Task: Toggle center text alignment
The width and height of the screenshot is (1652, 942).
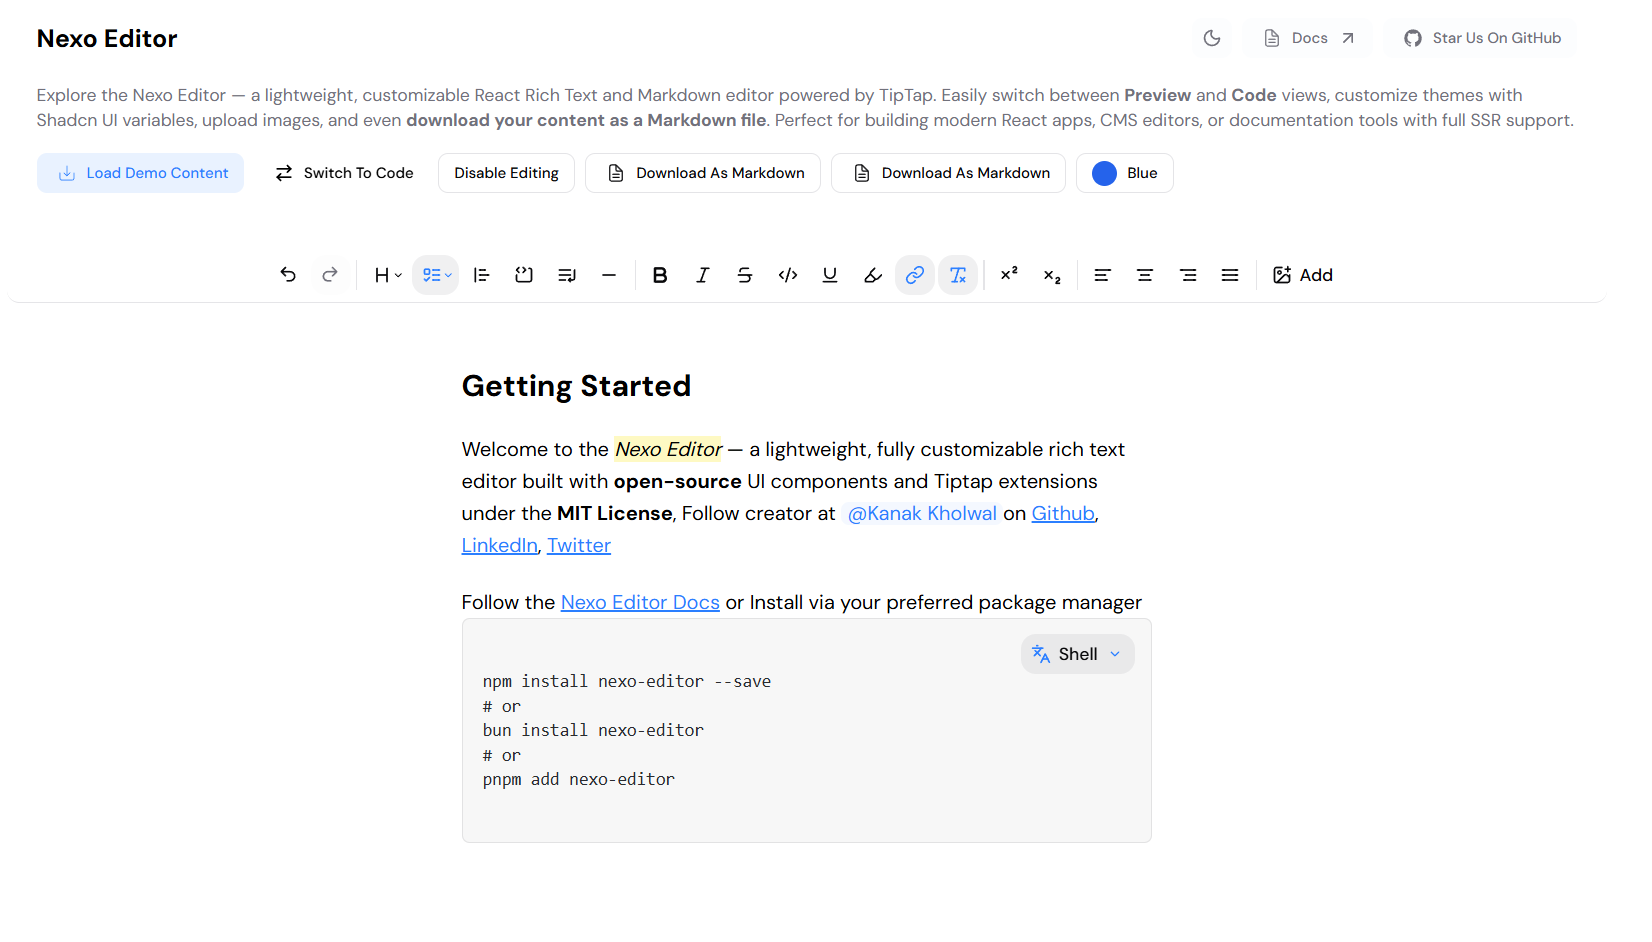Action: tap(1145, 275)
